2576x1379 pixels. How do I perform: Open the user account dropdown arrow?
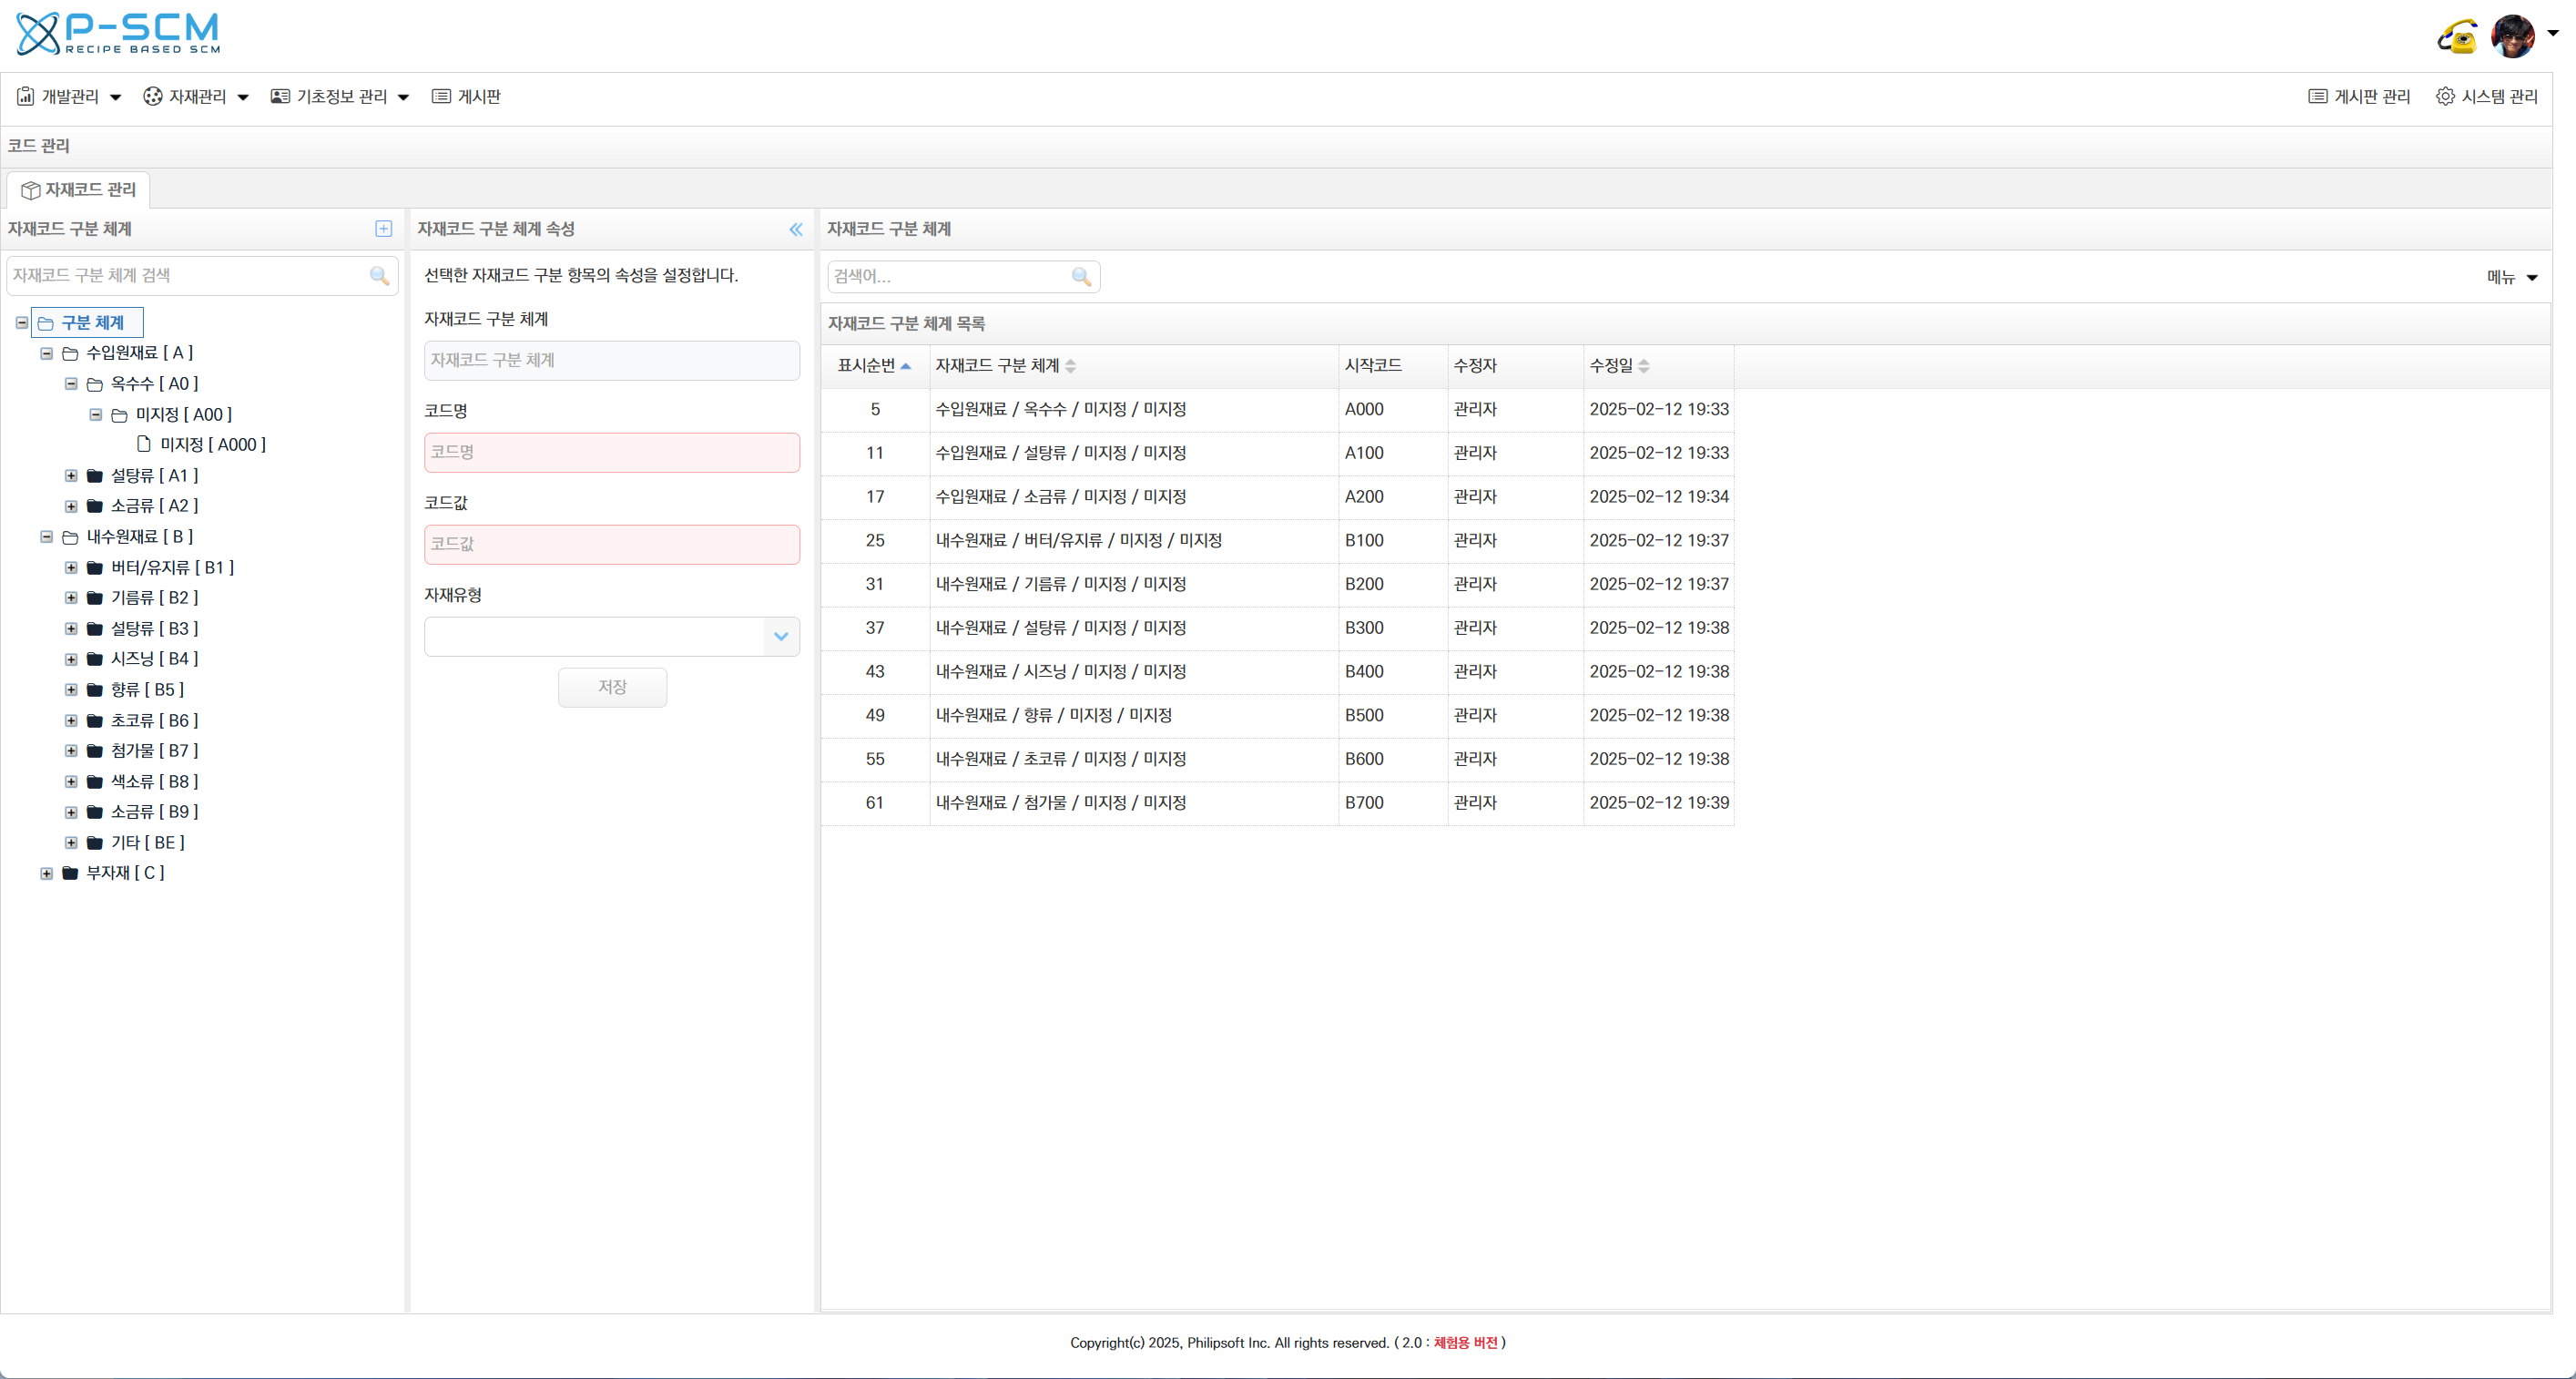click(2553, 33)
